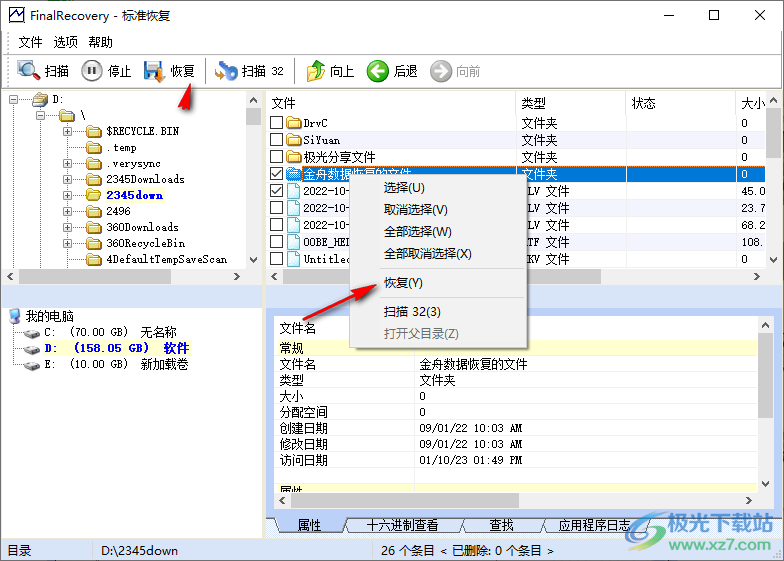
Task: Switch to the 十六进制查看 tab
Action: [x=402, y=525]
